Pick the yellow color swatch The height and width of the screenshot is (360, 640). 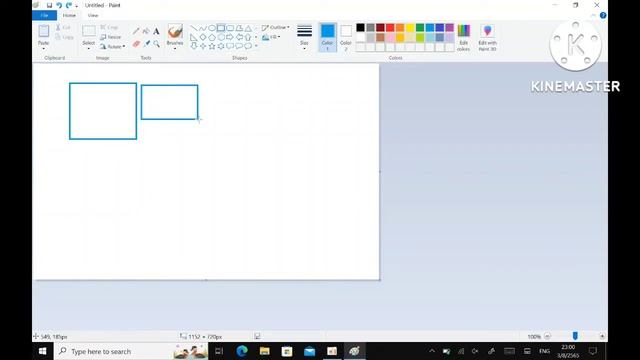point(410,28)
